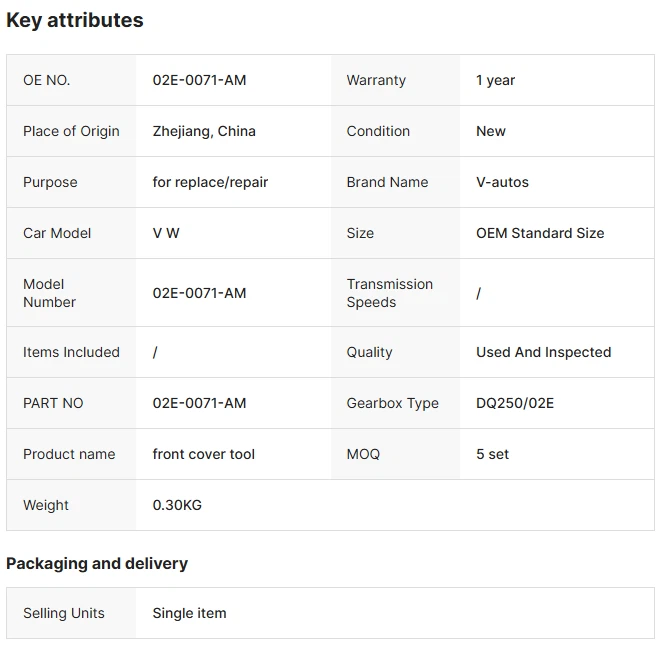Select the Gearbox Type value DQ250/02E
Viewport: 669px width, 649px height.
[x=514, y=403]
